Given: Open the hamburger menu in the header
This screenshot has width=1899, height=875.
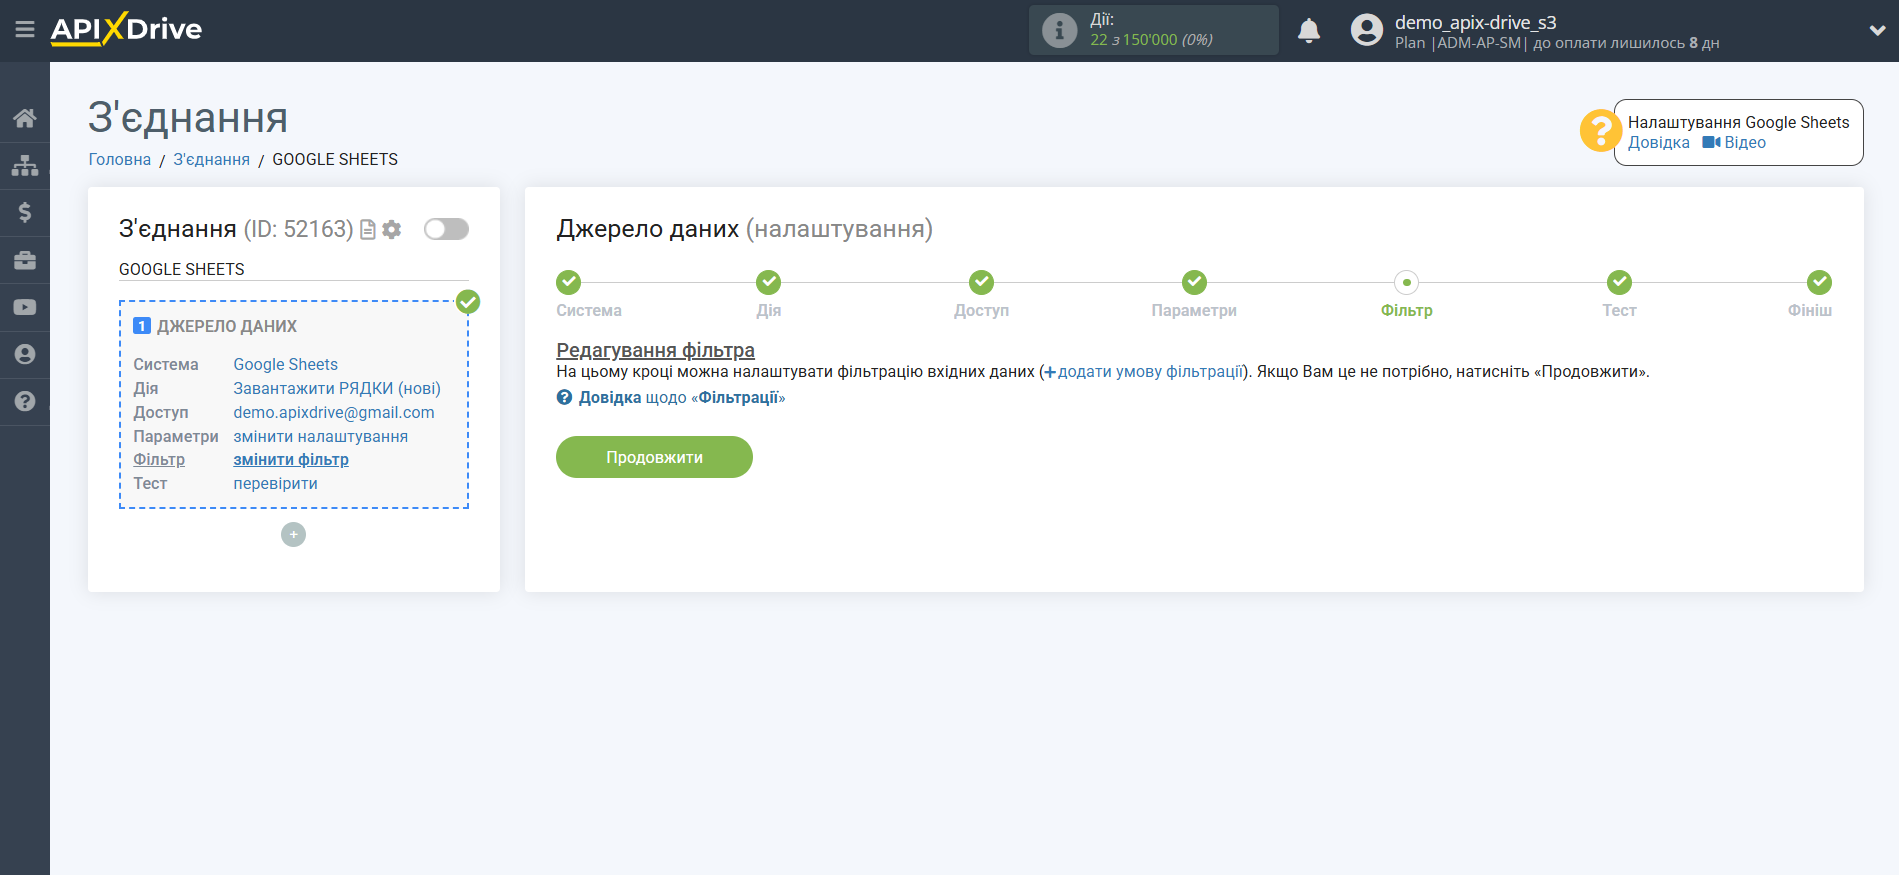Looking at the screenshot, I should point(25,30).
